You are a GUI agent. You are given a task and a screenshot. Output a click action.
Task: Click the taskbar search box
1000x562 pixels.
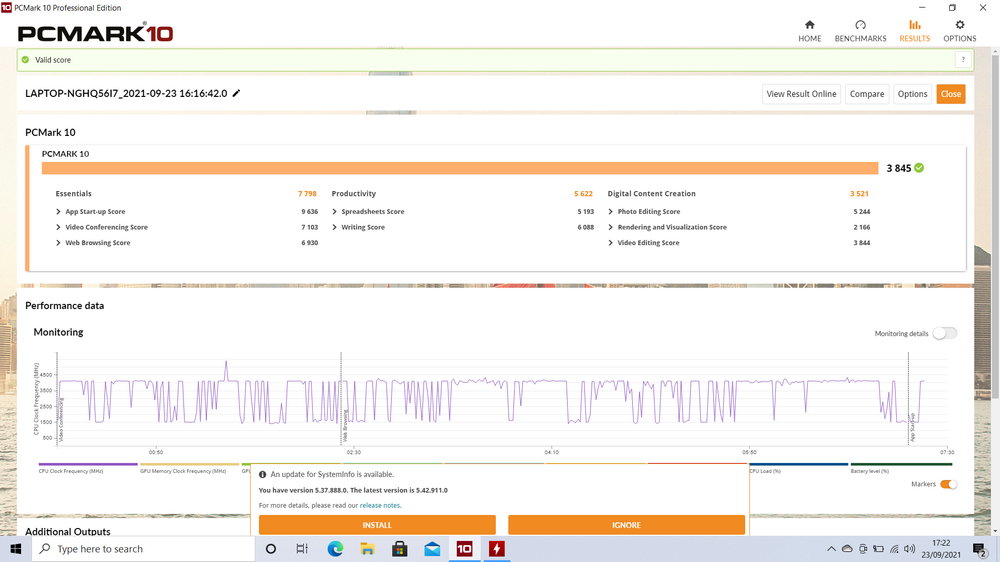point(143,549)
